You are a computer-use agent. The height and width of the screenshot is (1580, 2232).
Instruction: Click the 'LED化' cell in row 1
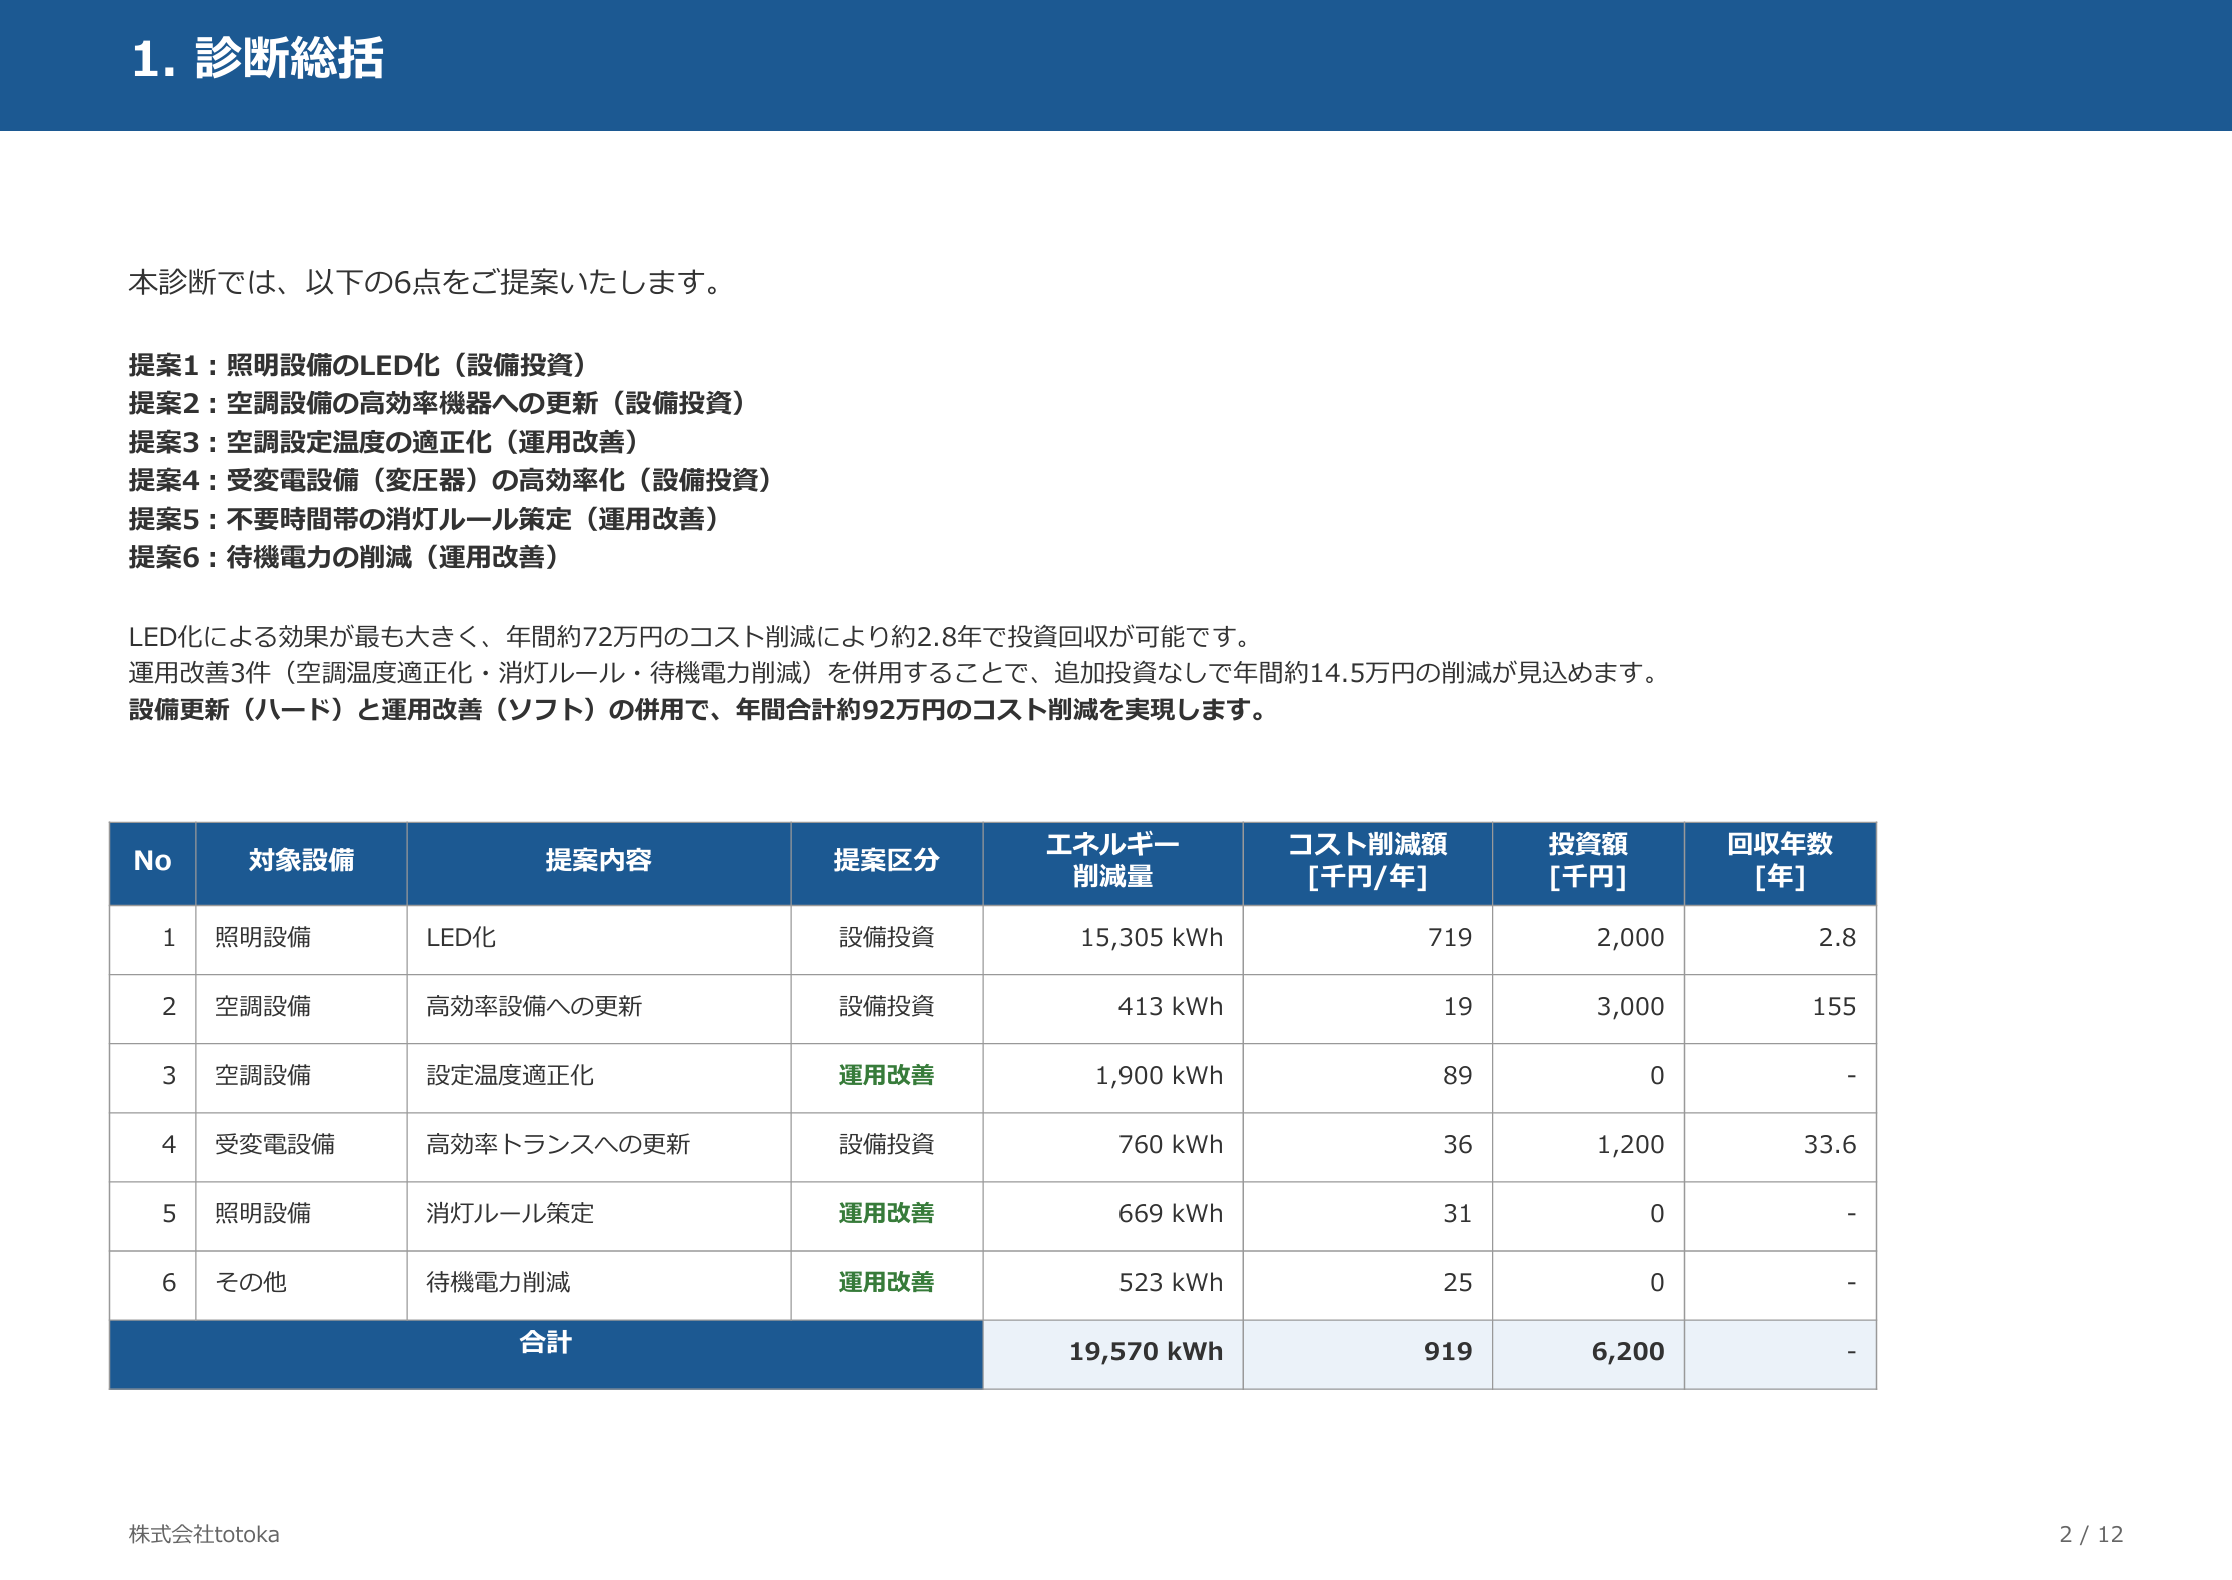(x=598, y=940)
